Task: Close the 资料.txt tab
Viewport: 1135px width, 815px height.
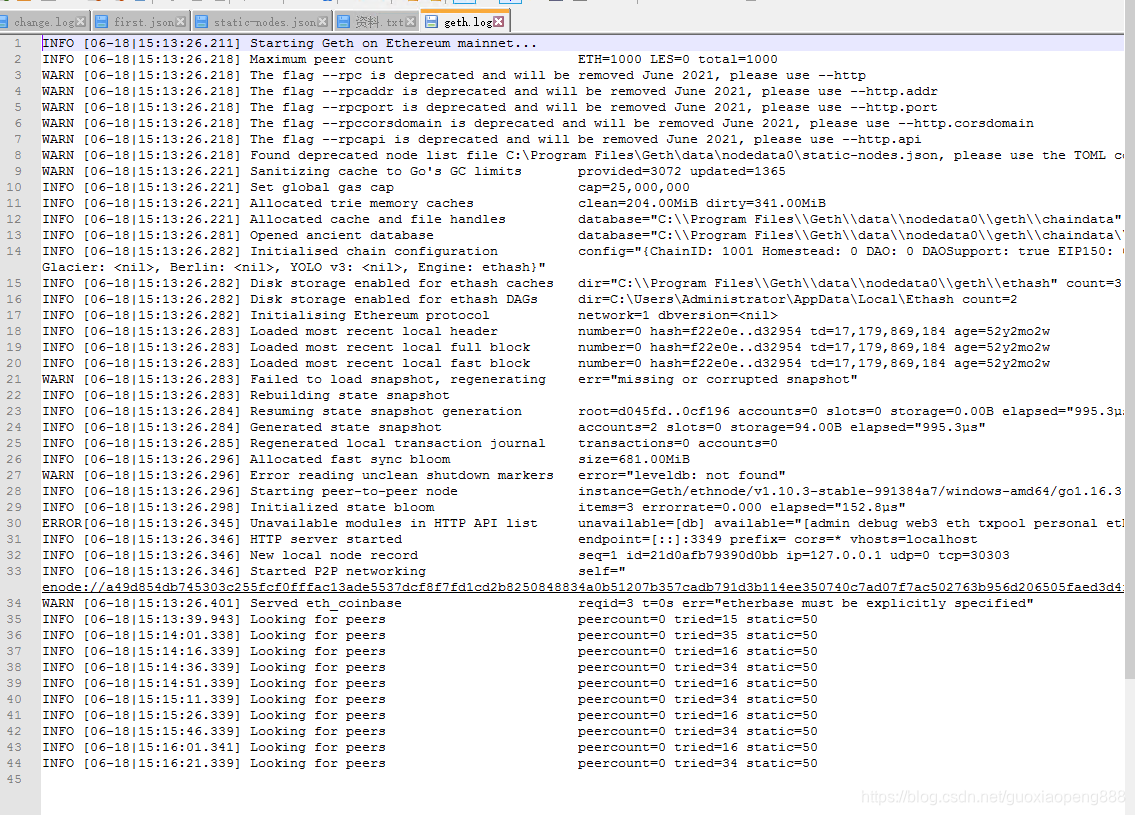Action: coord(410,22)
